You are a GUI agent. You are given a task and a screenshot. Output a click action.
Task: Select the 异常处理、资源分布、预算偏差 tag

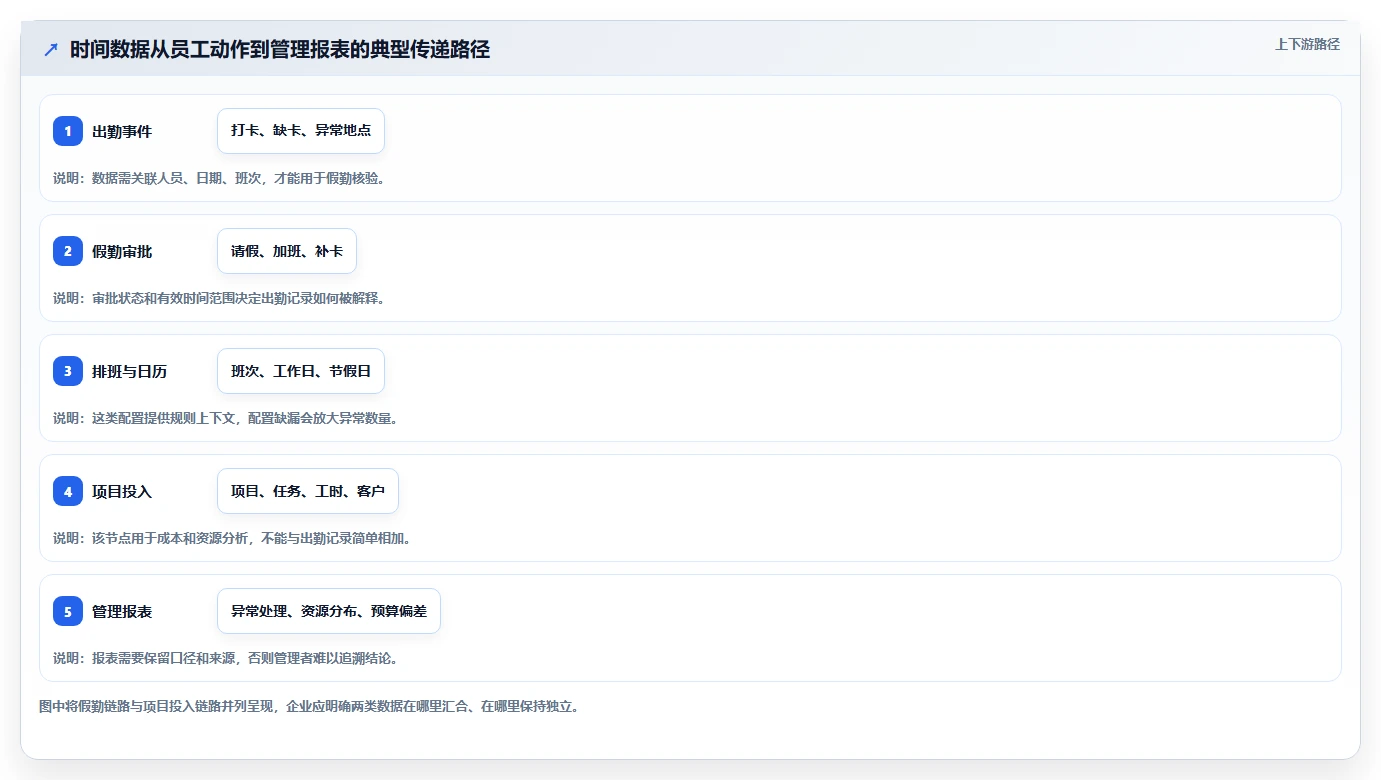coord(329,611)
